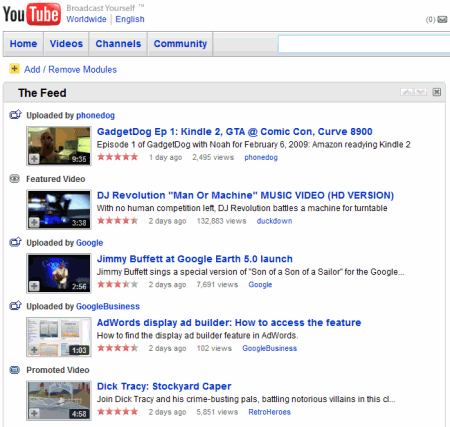Add Jimmy Buffett video to quicklist
The image size is (450, 427).
point(34,286)
